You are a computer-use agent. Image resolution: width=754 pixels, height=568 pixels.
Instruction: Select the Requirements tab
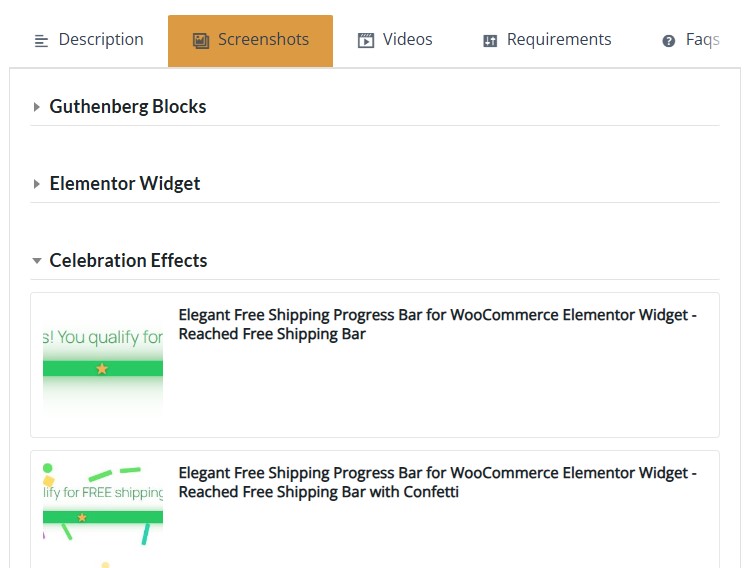pyautogui.click(x=558, y=40)
